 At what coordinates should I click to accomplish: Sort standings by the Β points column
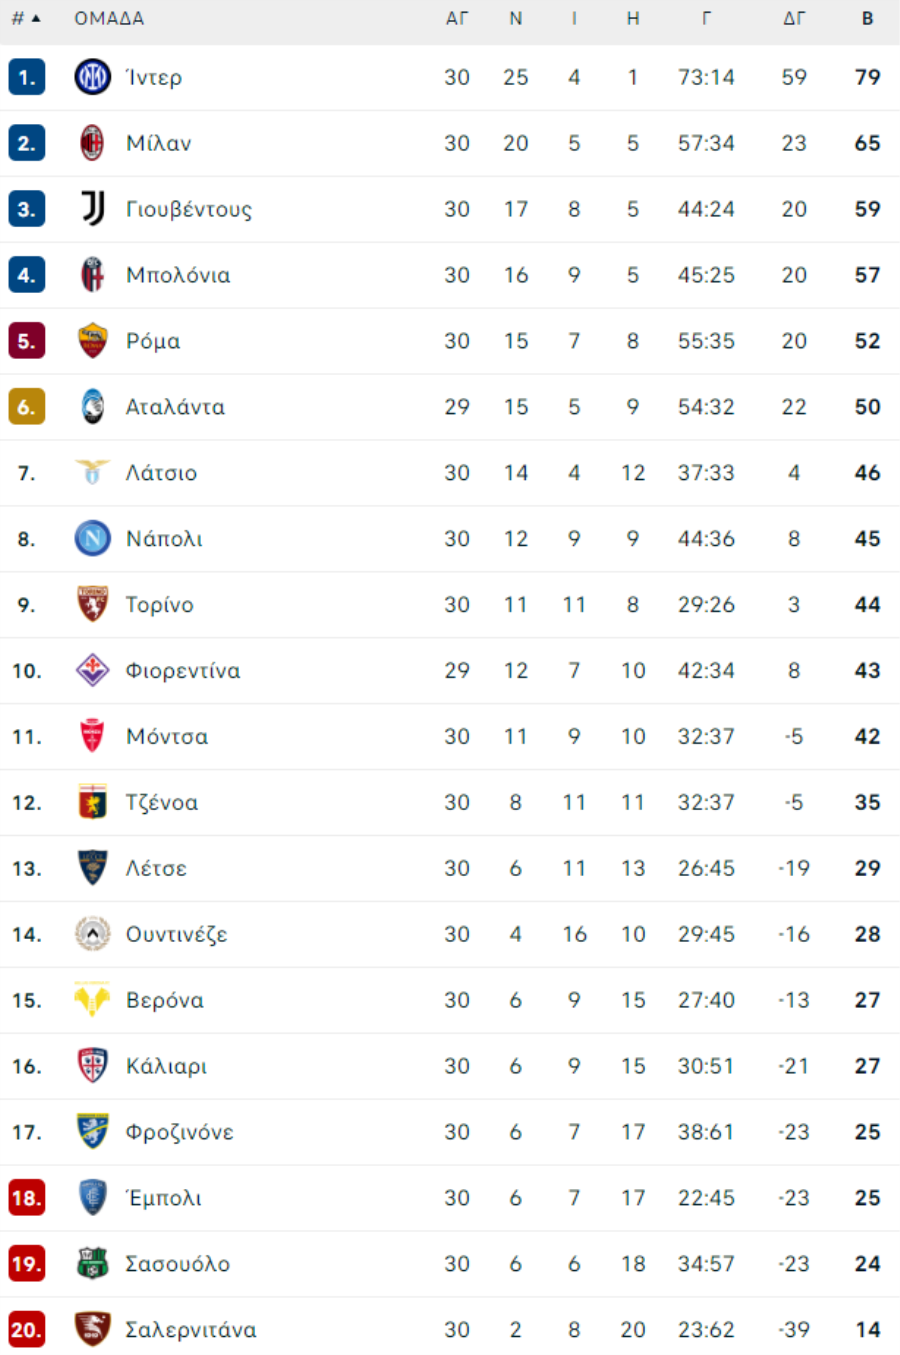coord(867,18)
